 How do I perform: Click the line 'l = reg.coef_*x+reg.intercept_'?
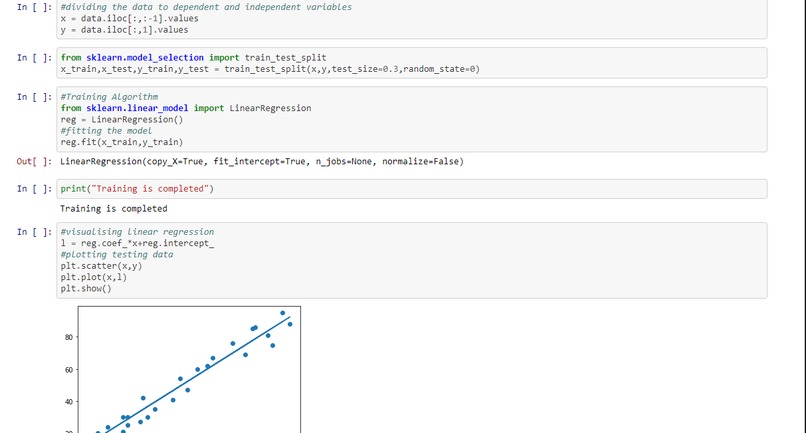(x=137, y=243)
